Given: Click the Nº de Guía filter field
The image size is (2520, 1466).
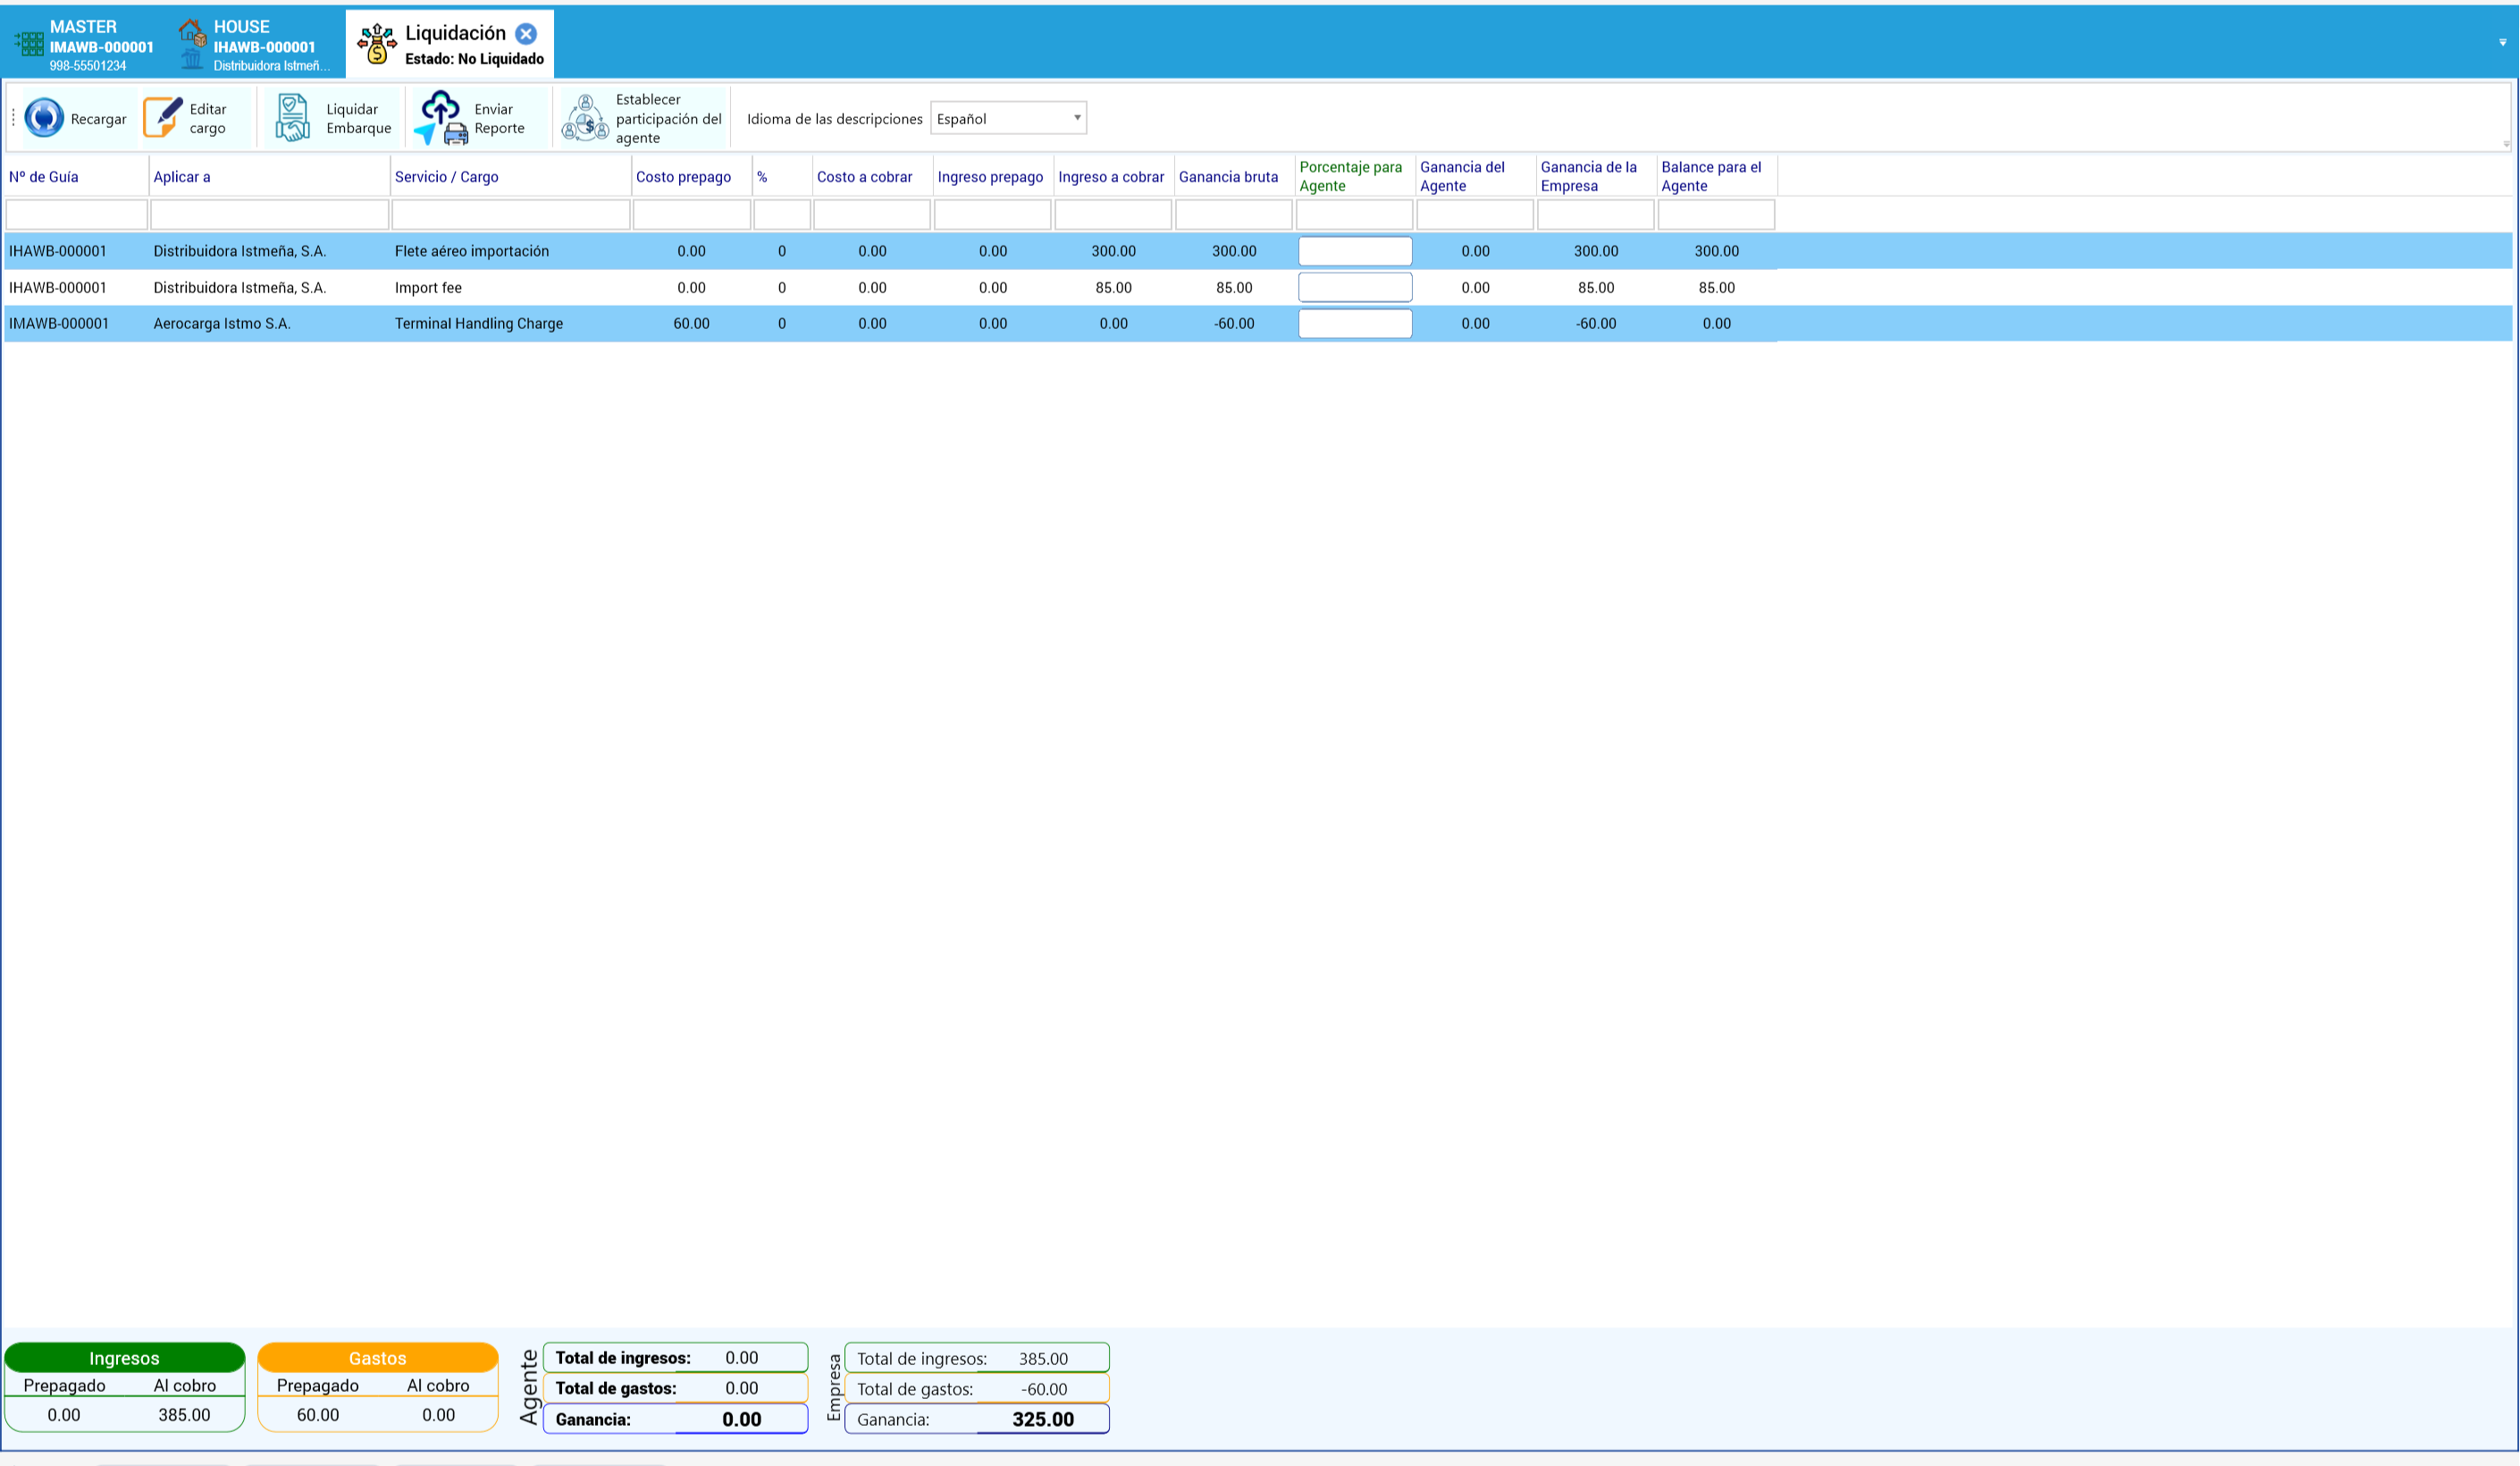Looking at the screenshot, I should coord(77,214).
